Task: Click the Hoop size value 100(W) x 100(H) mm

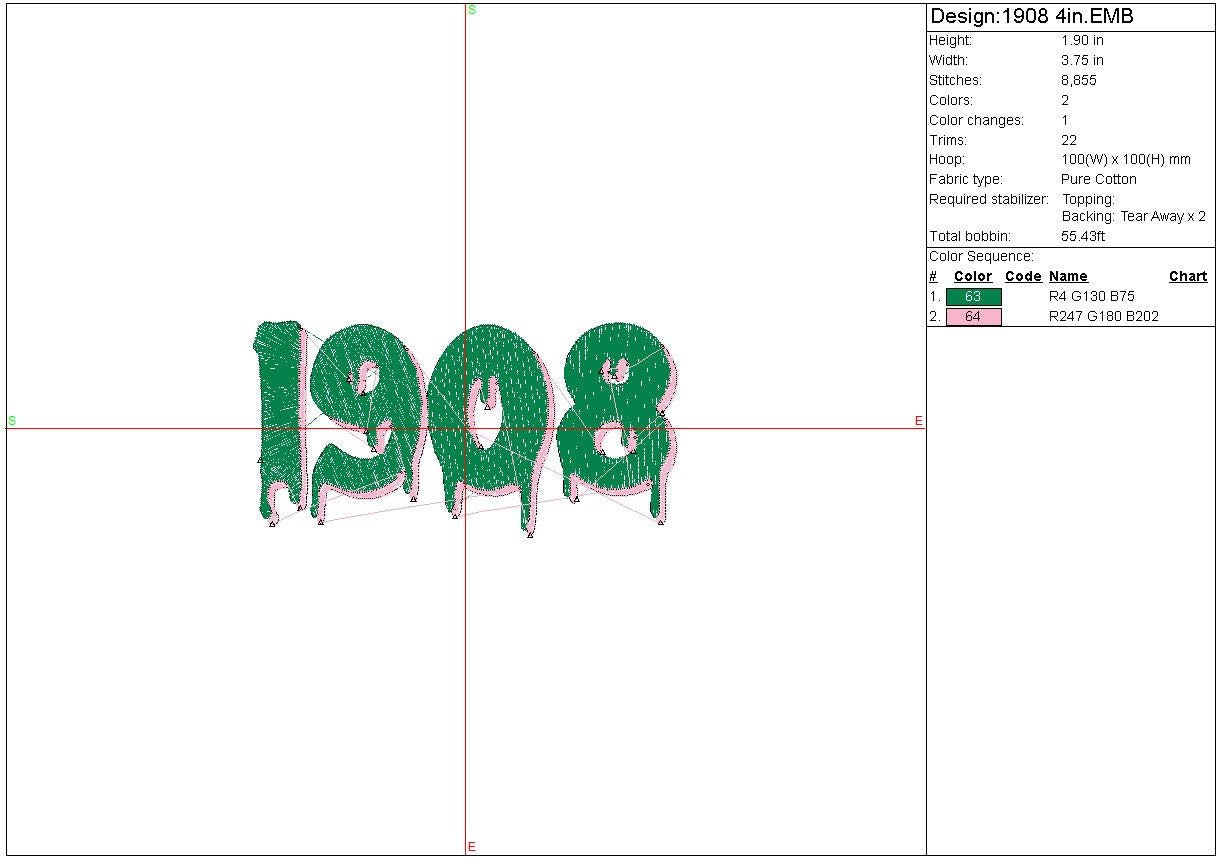Action: click(1125, 160)
